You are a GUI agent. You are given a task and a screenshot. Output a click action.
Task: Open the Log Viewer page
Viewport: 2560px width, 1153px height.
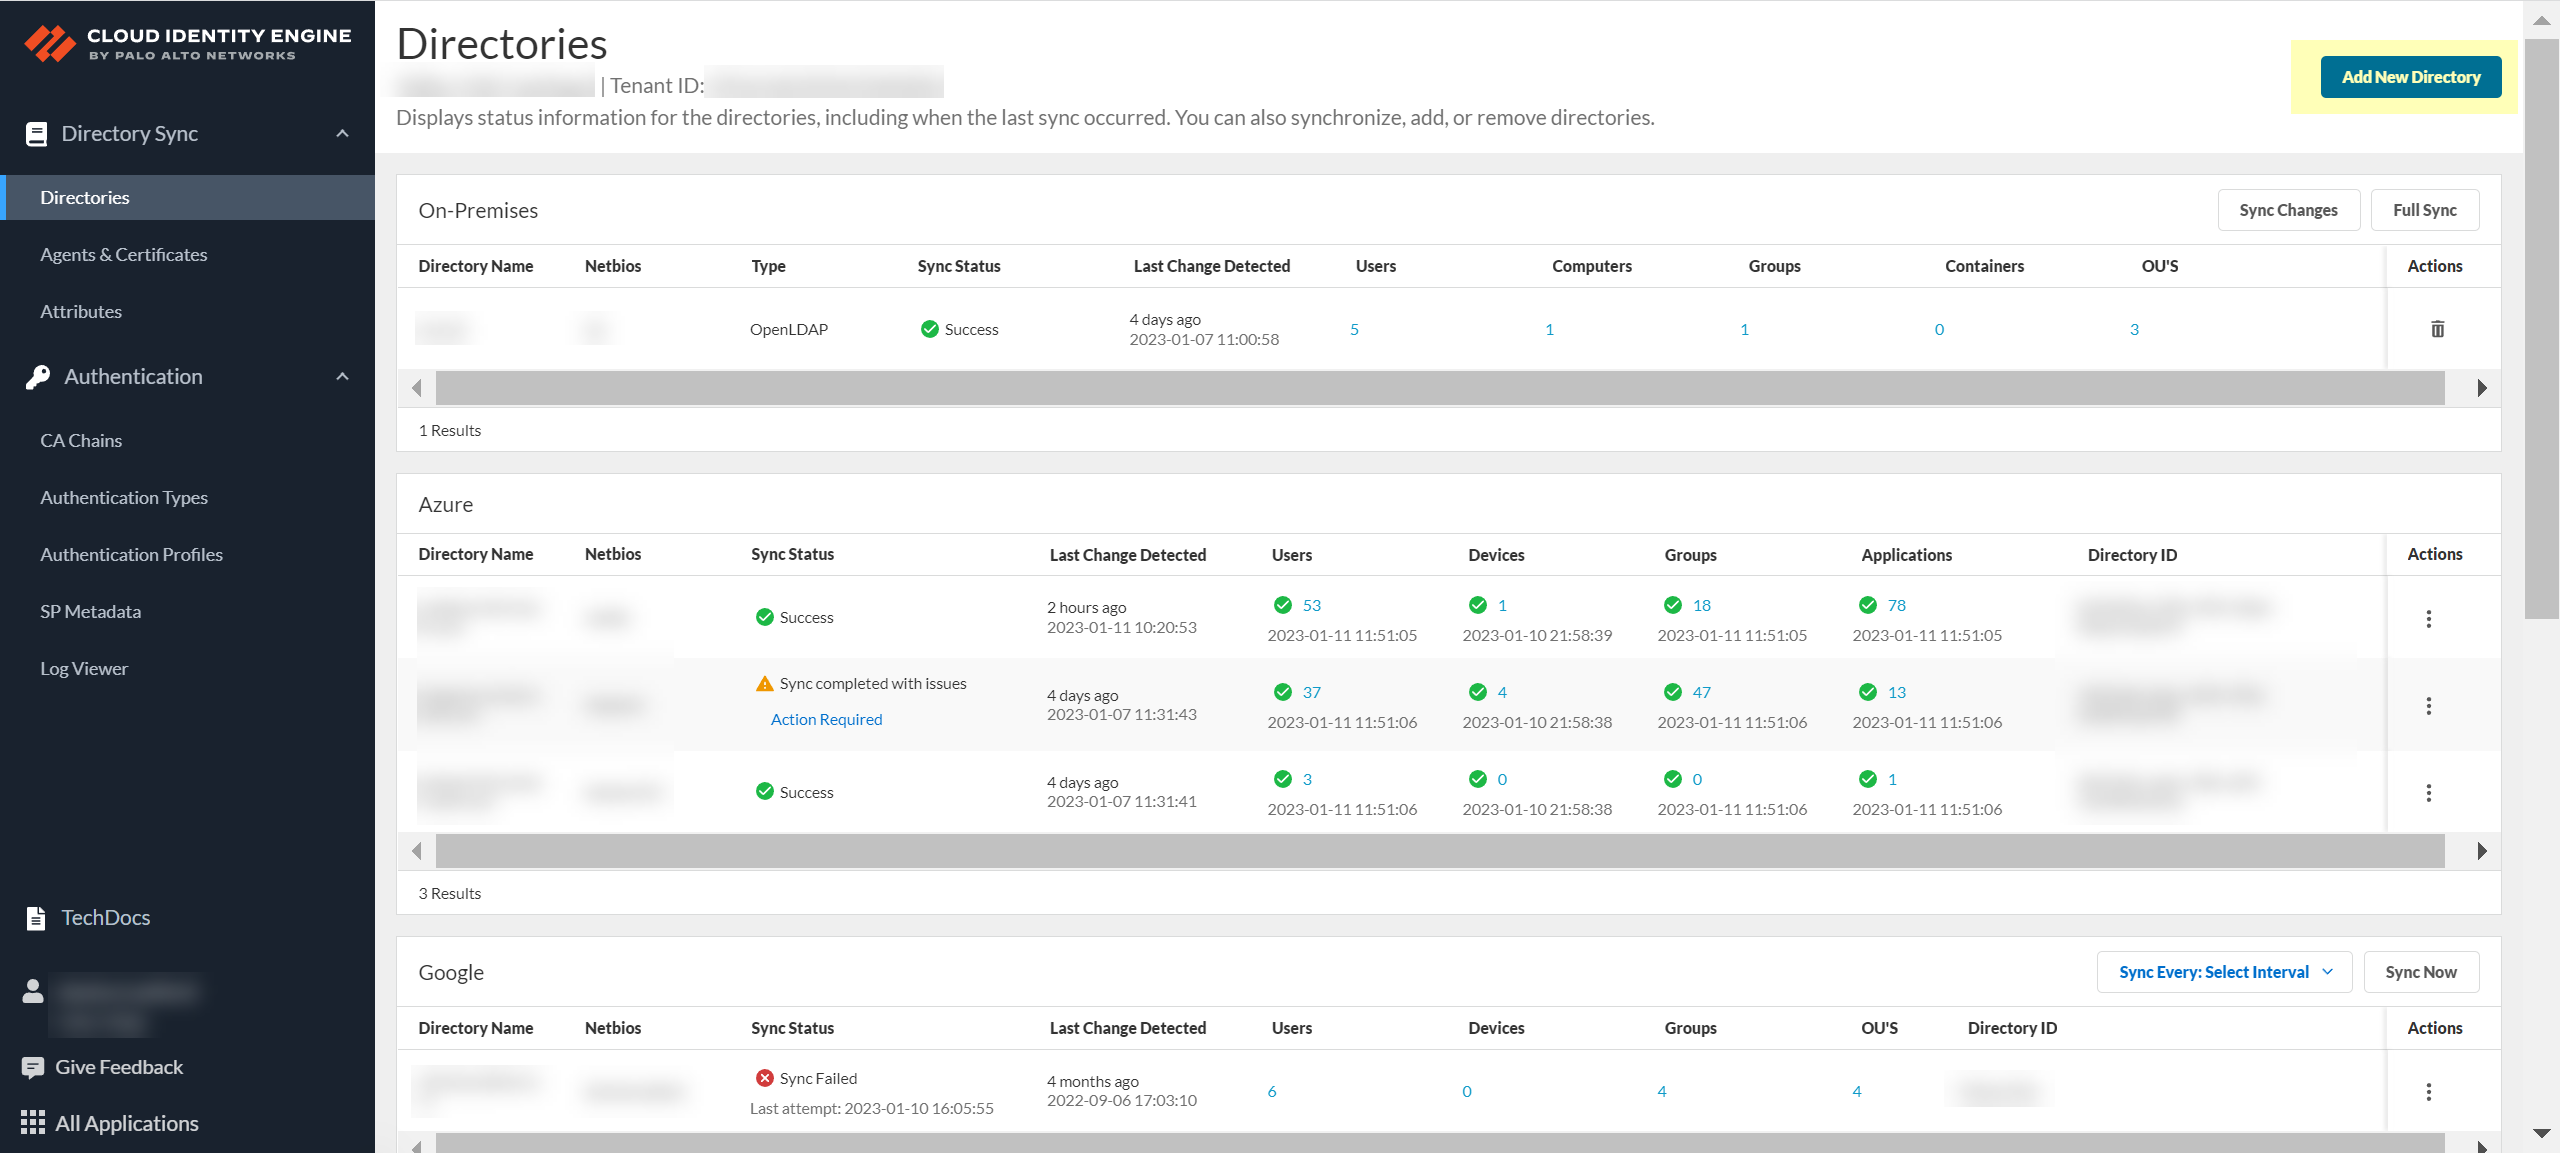pos(84,669)
